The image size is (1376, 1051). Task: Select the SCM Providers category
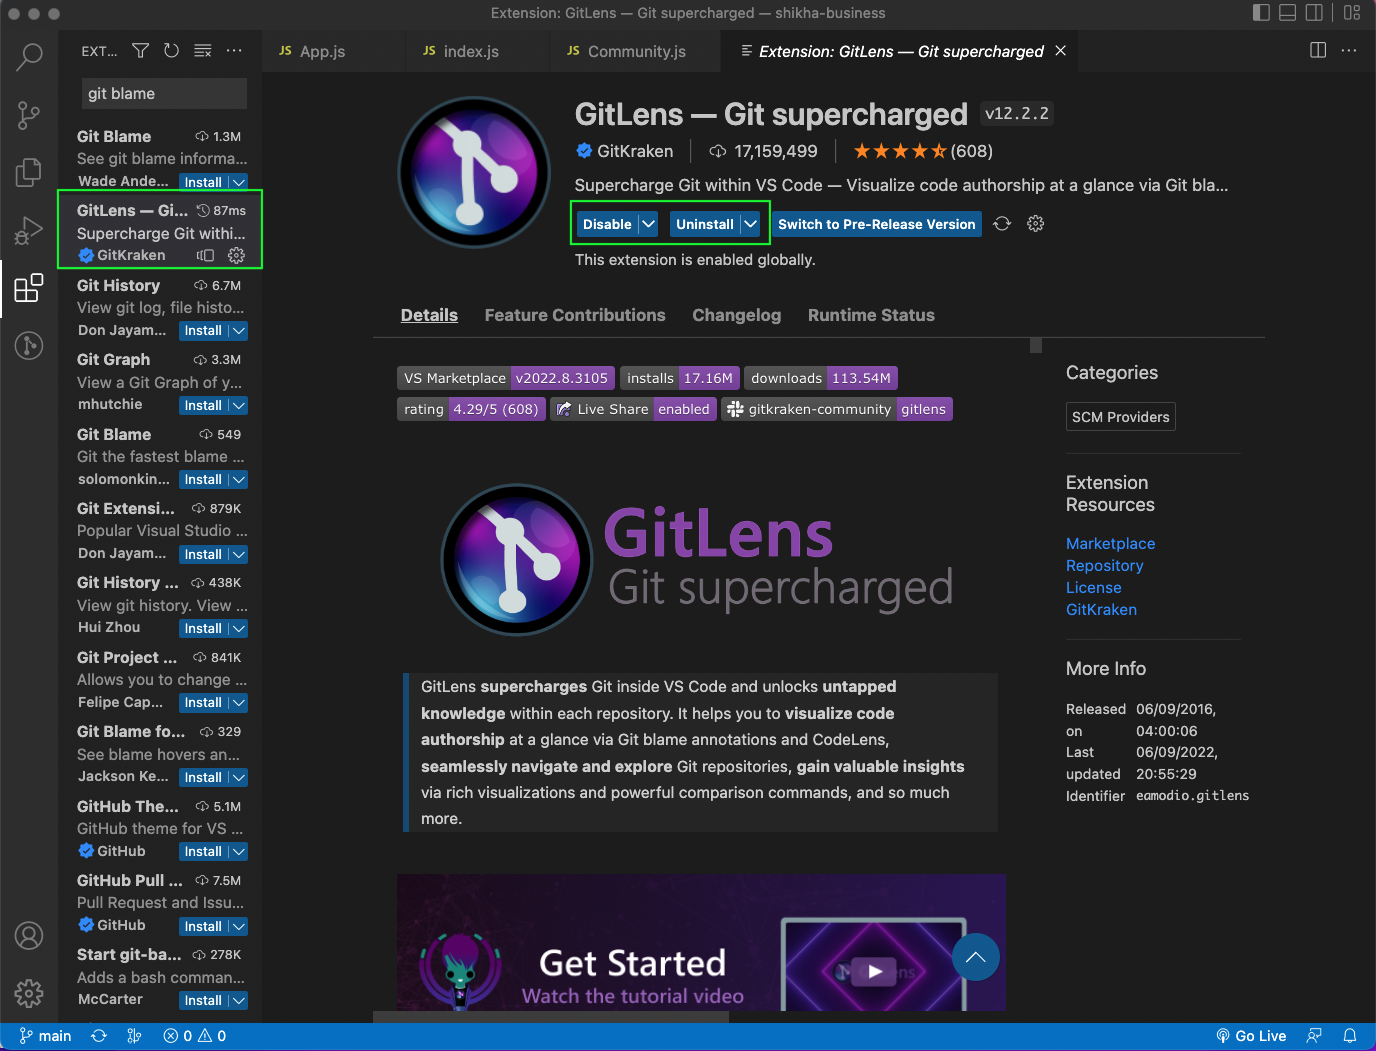1120,417
